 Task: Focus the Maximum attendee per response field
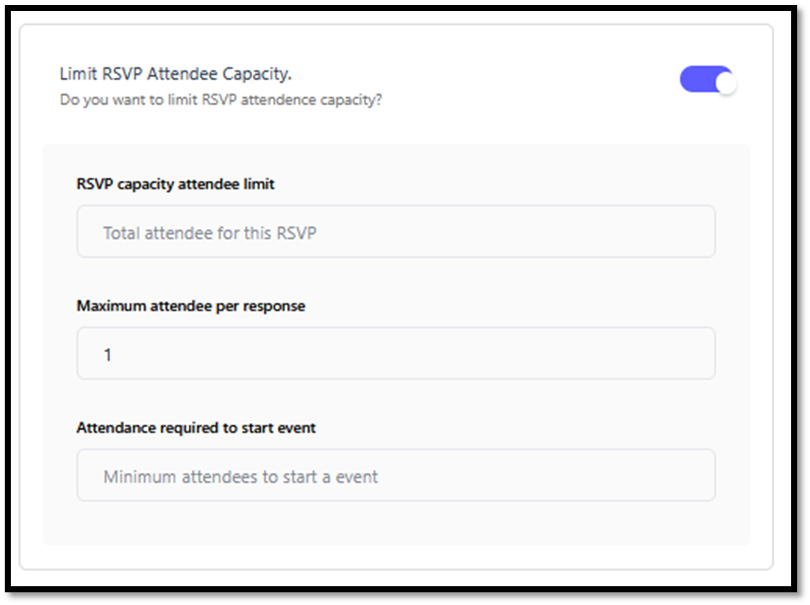pyautogui.click(x=396, y=354)
